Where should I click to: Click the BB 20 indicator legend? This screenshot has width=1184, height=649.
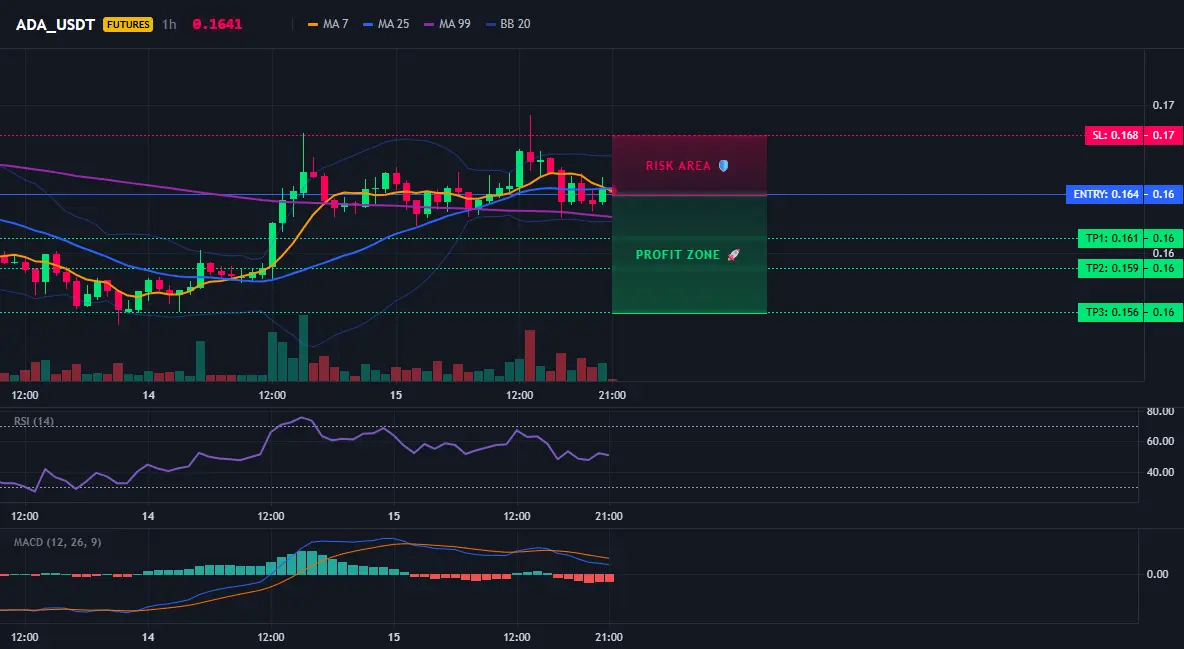coord(508,24)
